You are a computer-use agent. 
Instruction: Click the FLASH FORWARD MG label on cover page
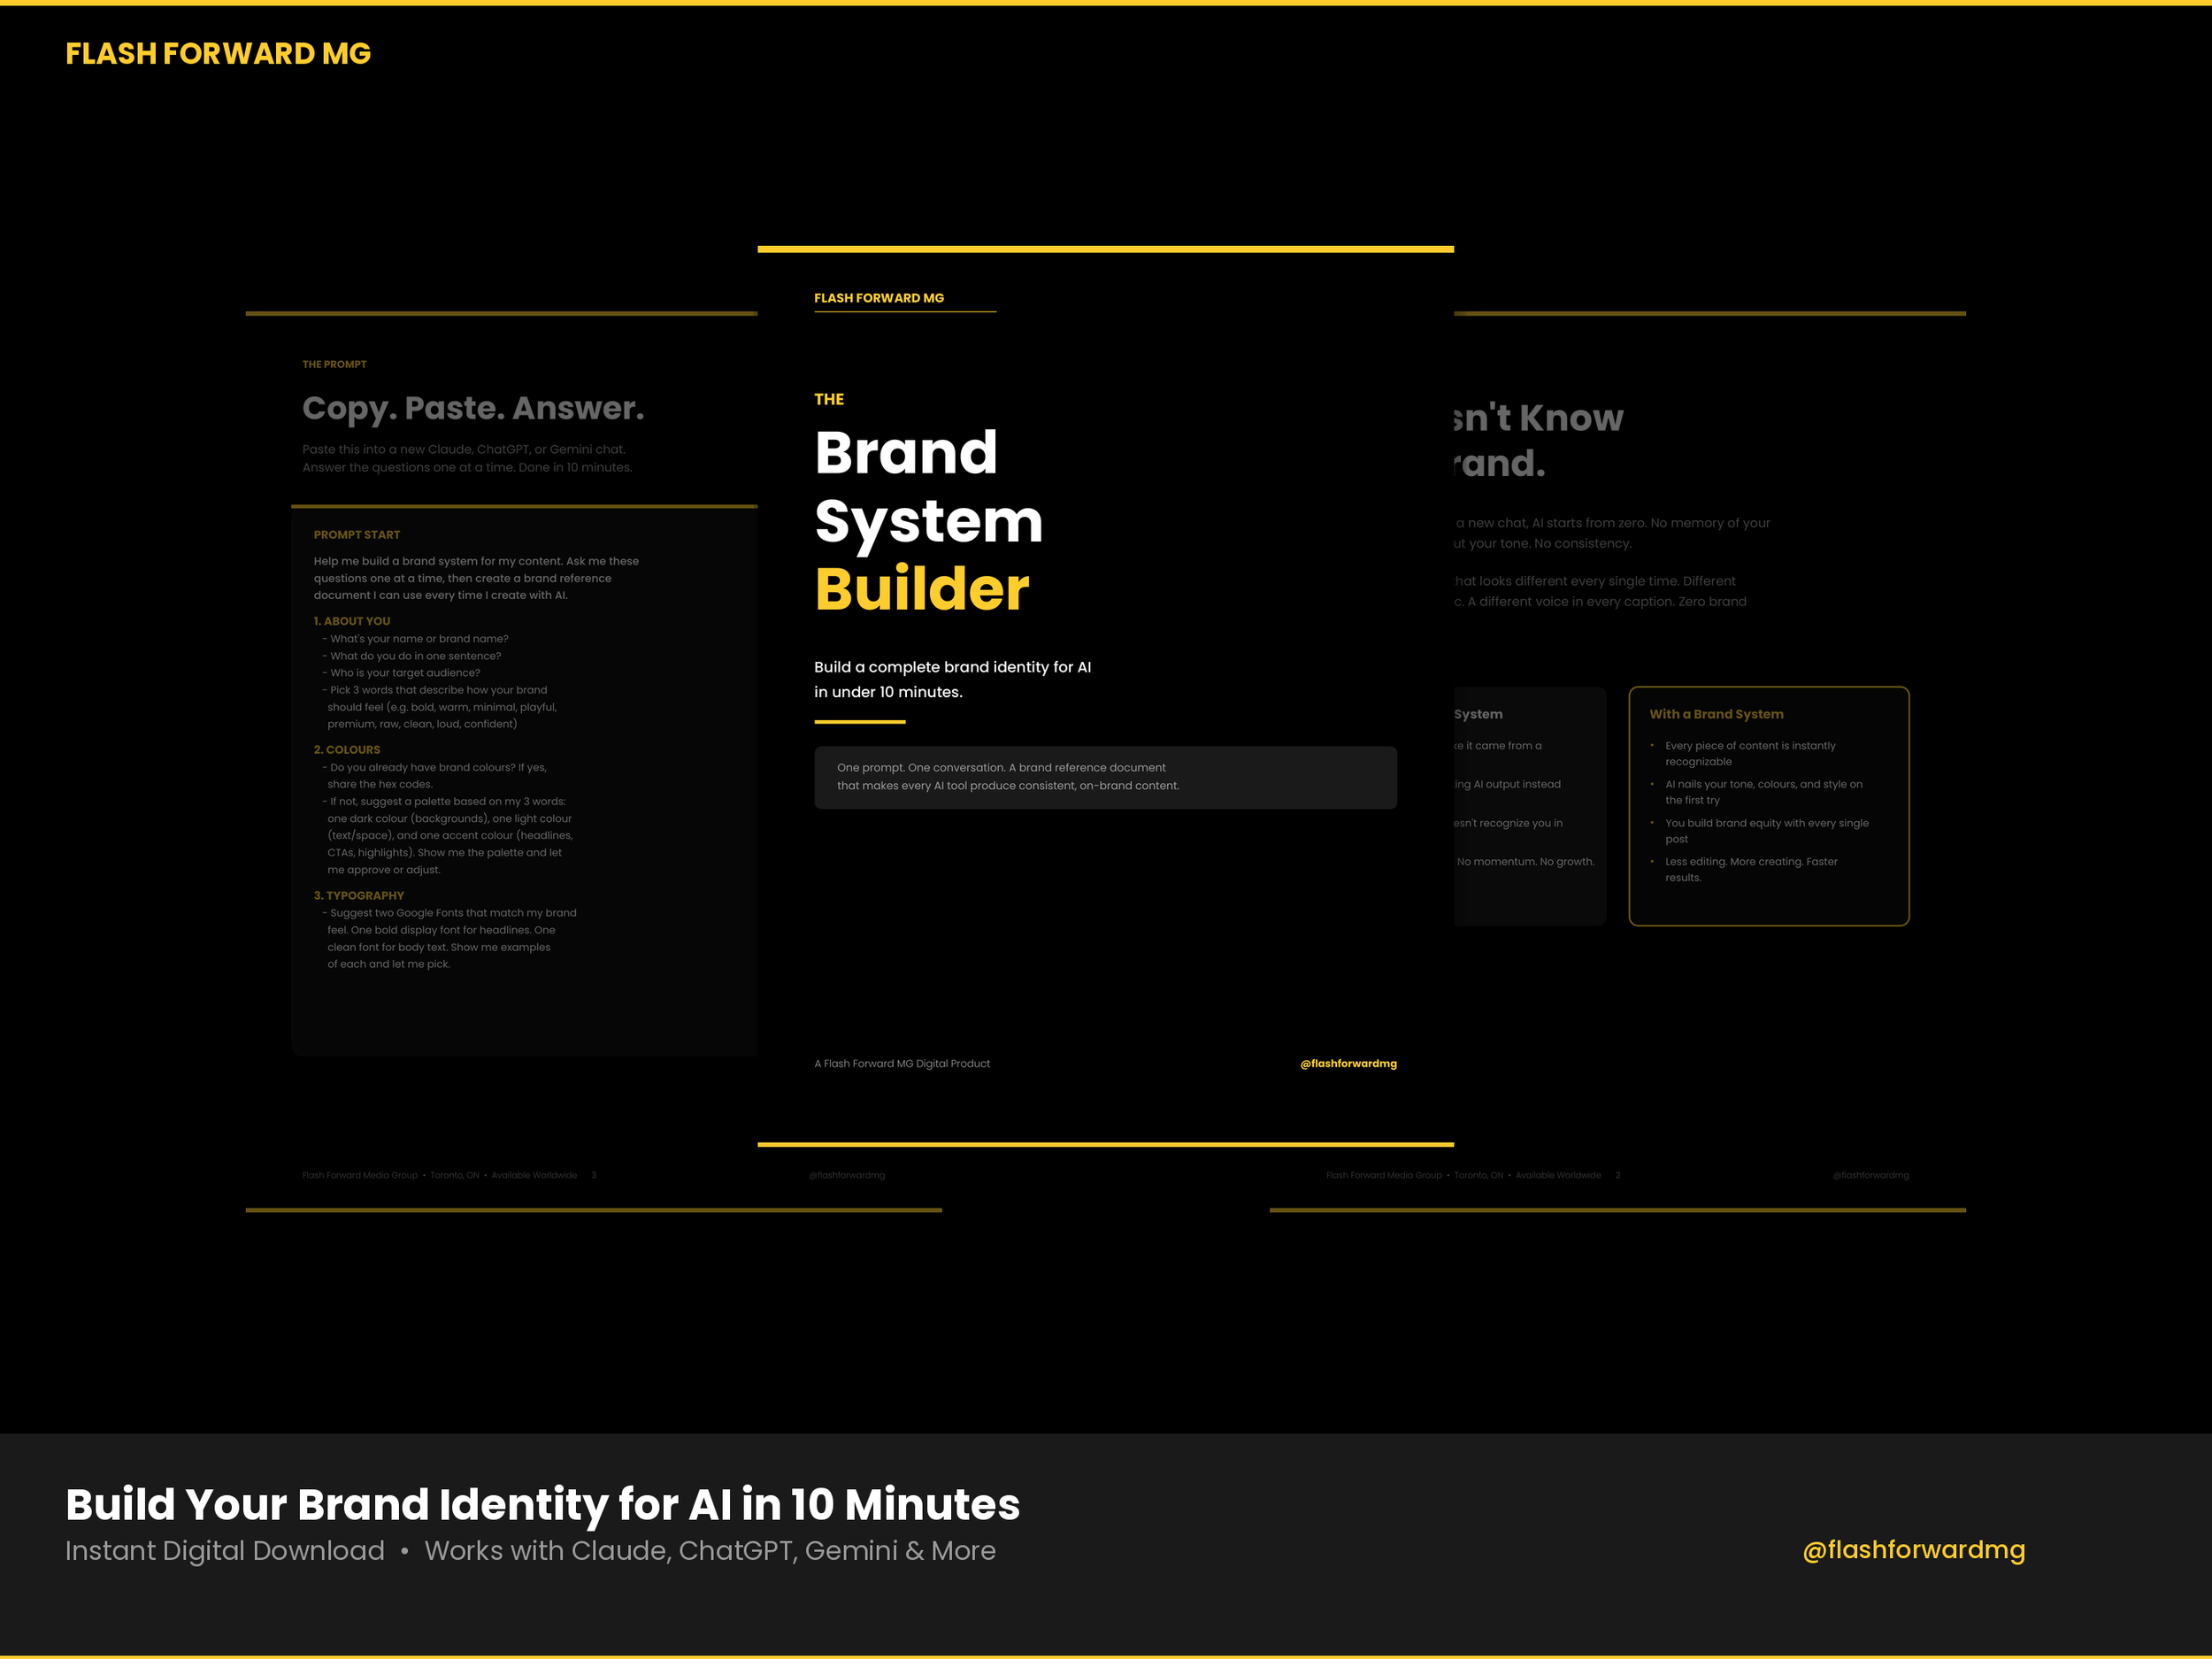879,297
